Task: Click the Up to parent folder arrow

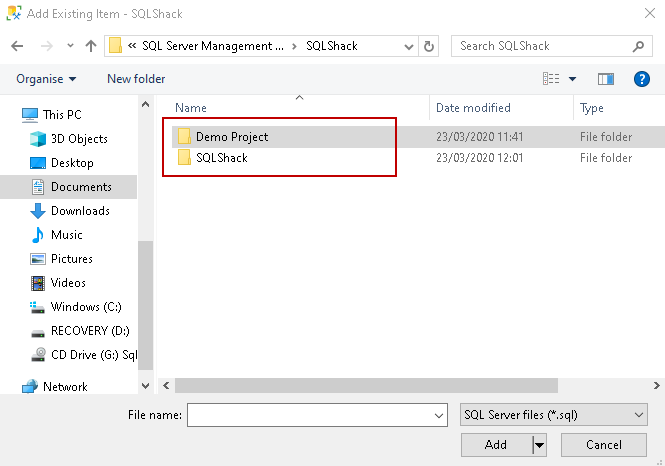Action: pos(91,46)
